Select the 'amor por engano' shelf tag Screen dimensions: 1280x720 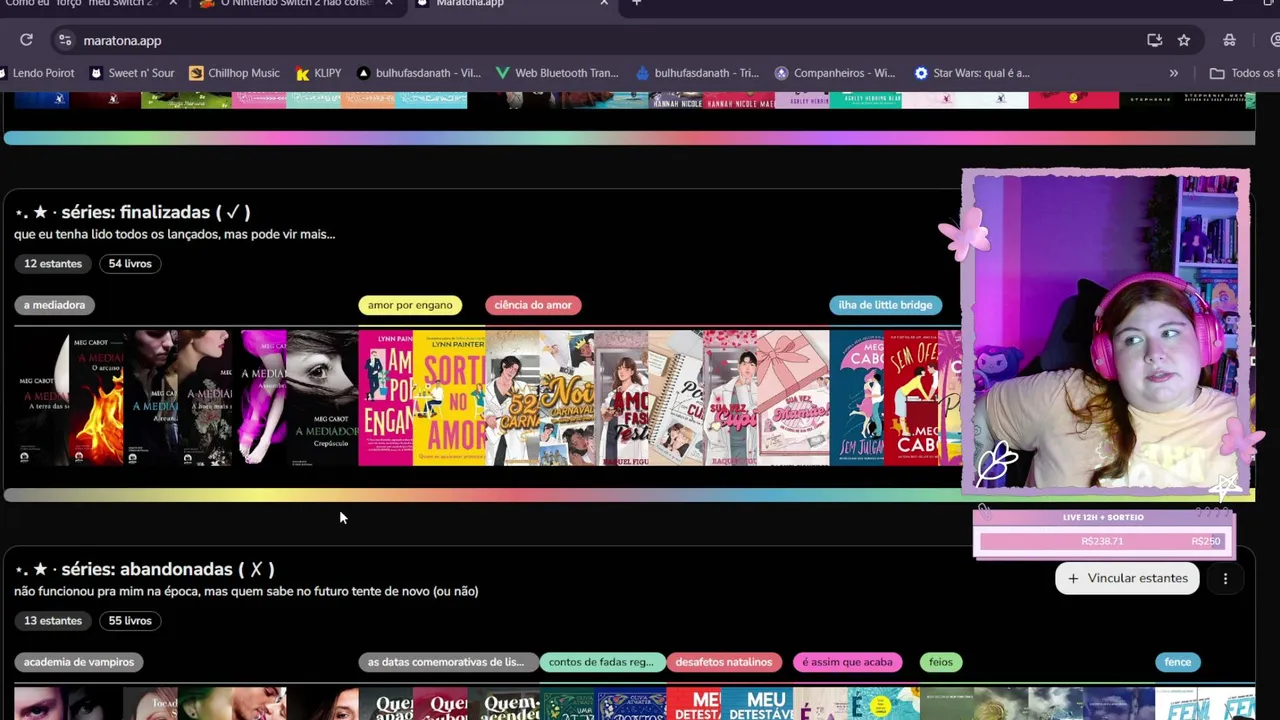[x=410, y=305]
